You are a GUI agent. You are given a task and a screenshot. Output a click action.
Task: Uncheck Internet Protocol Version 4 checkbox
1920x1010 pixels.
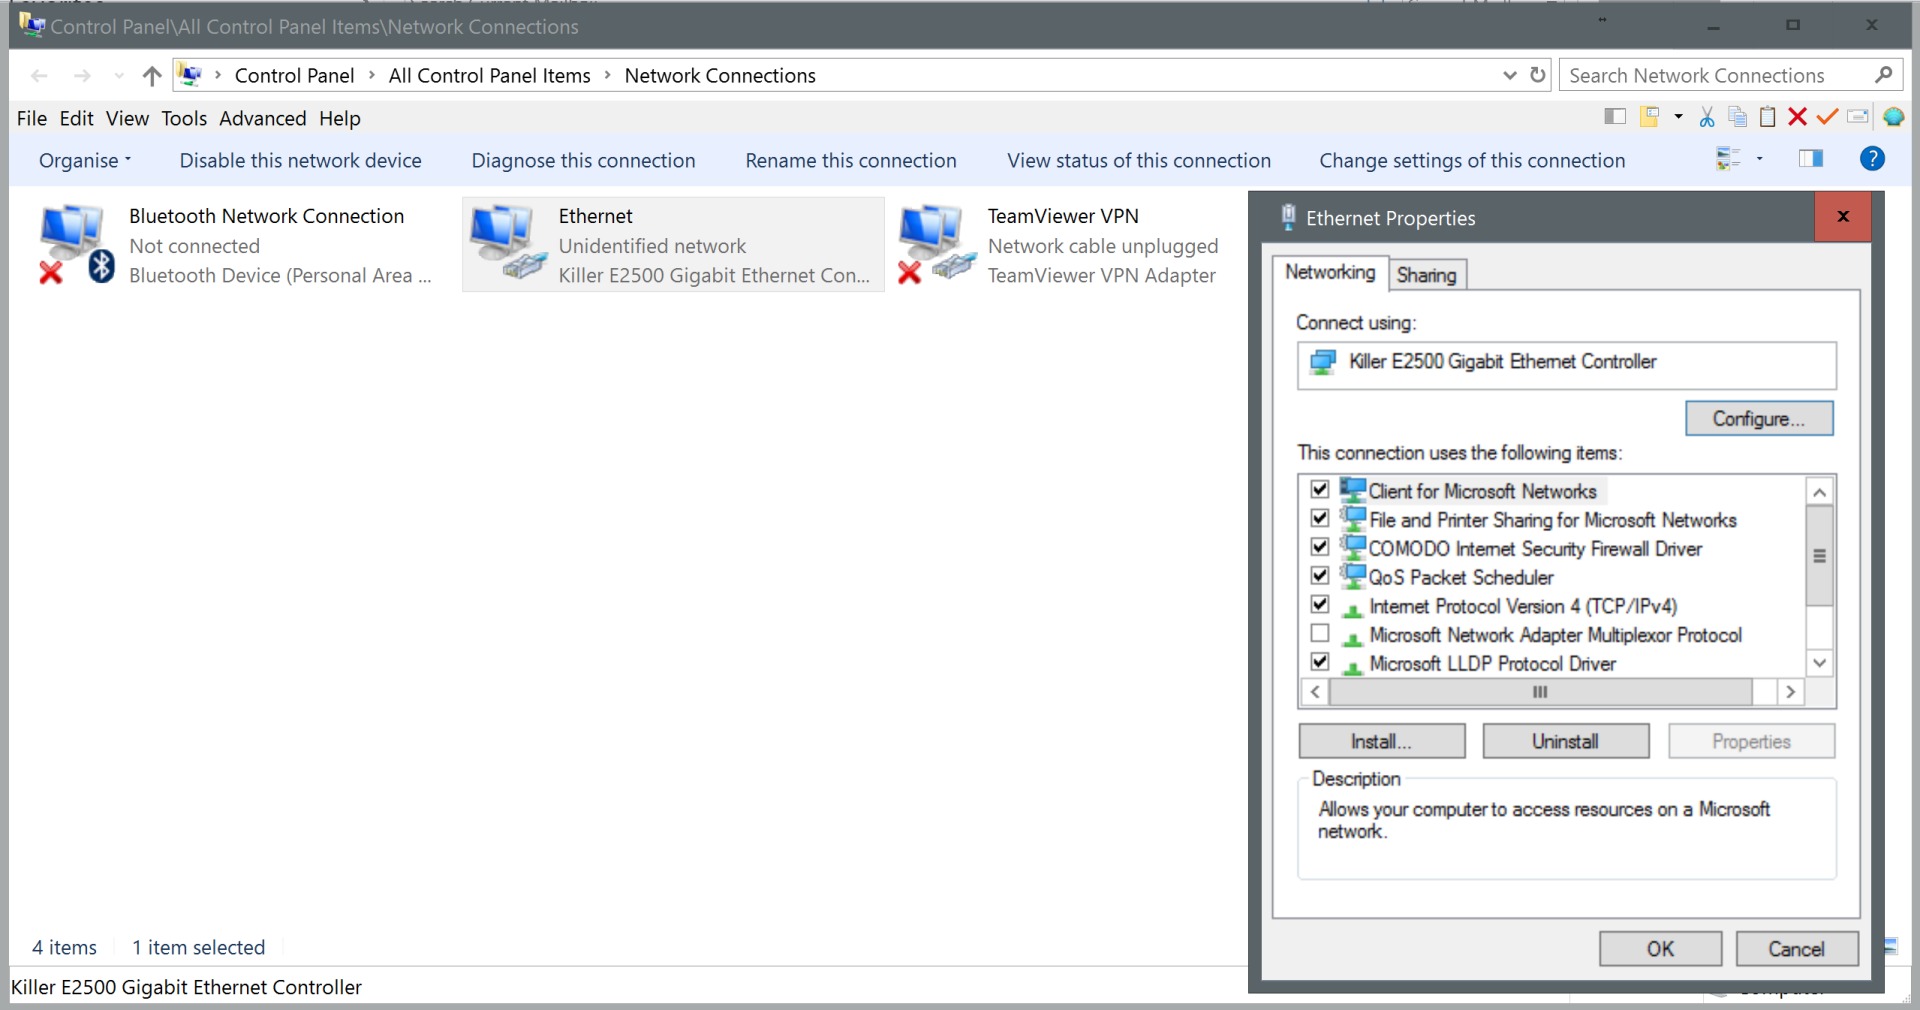point(1320,604)
